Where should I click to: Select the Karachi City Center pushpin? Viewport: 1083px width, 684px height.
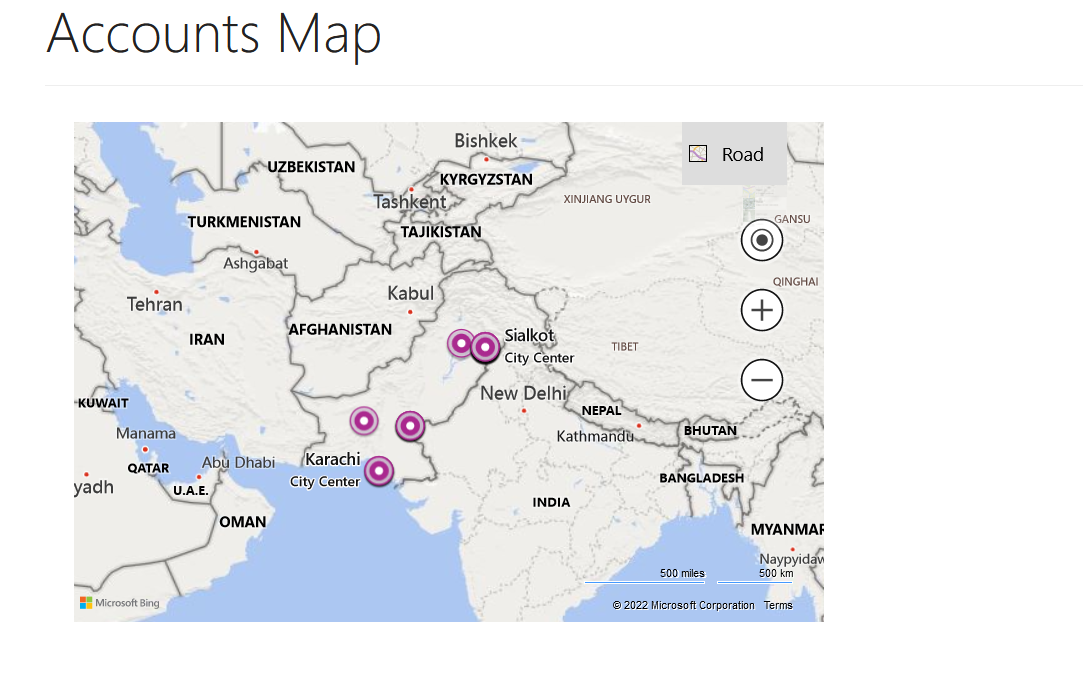[x=378, y=471]
